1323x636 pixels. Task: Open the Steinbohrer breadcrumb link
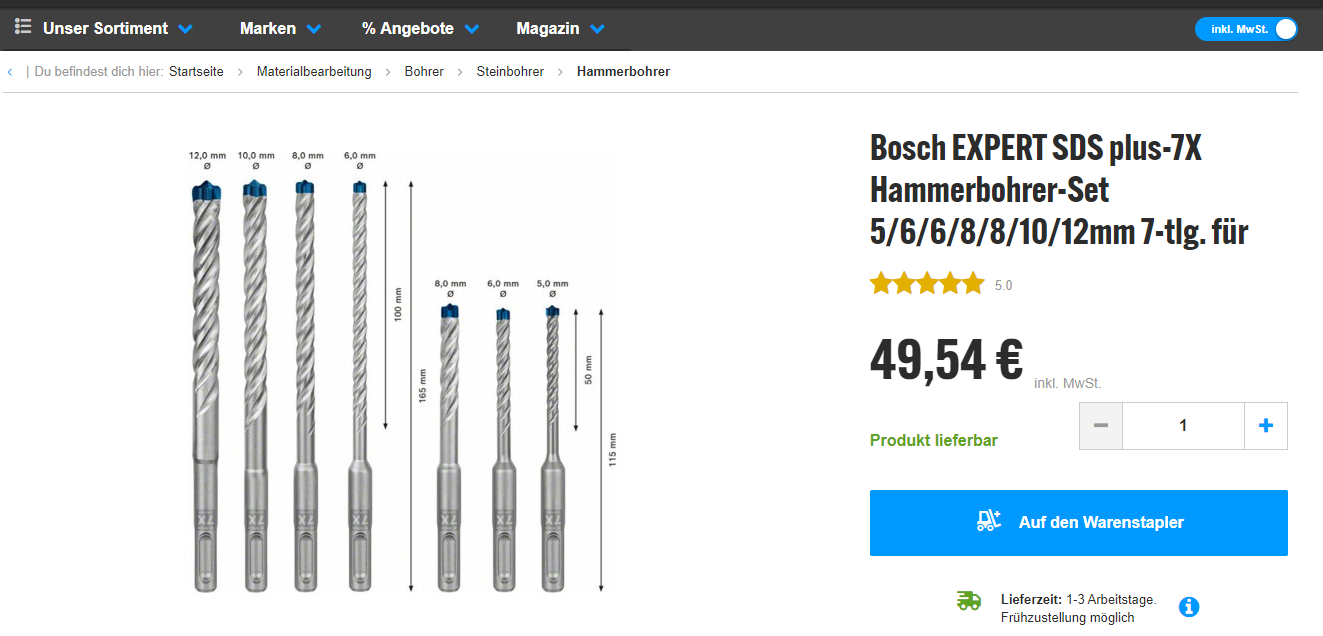(510, 72)
